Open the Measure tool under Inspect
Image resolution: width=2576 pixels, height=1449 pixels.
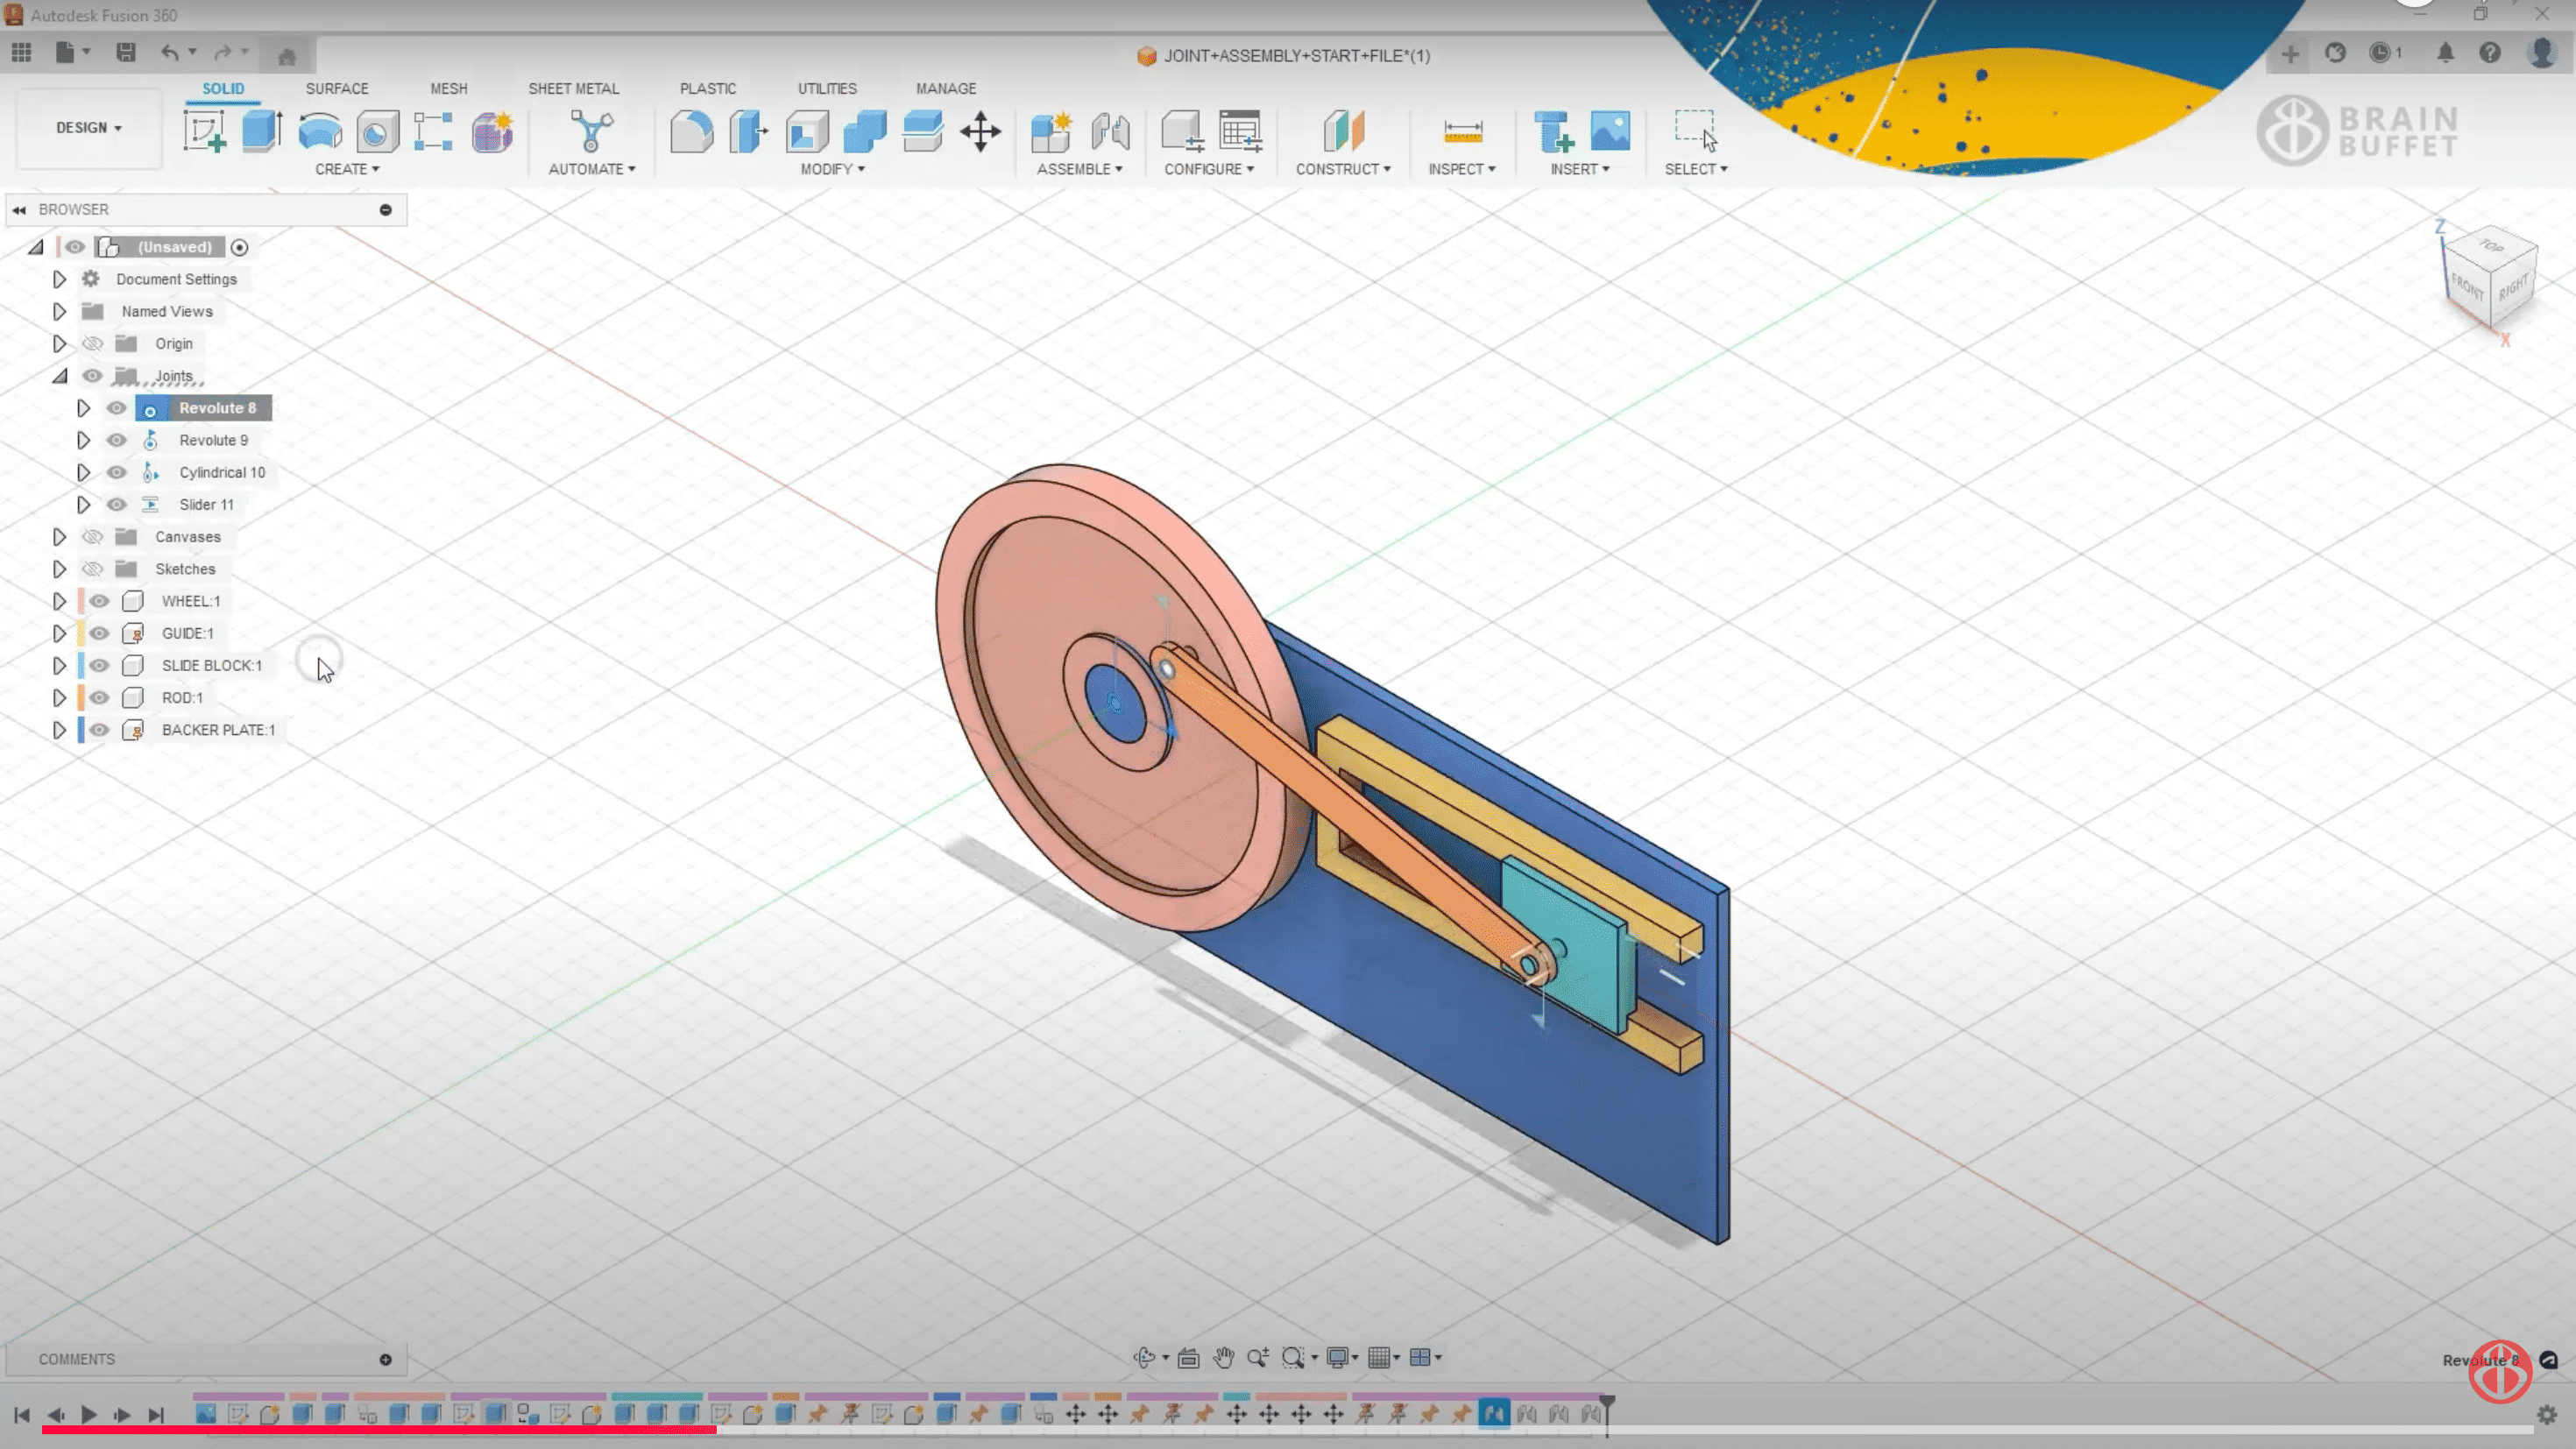click(x=1462, y=131)
